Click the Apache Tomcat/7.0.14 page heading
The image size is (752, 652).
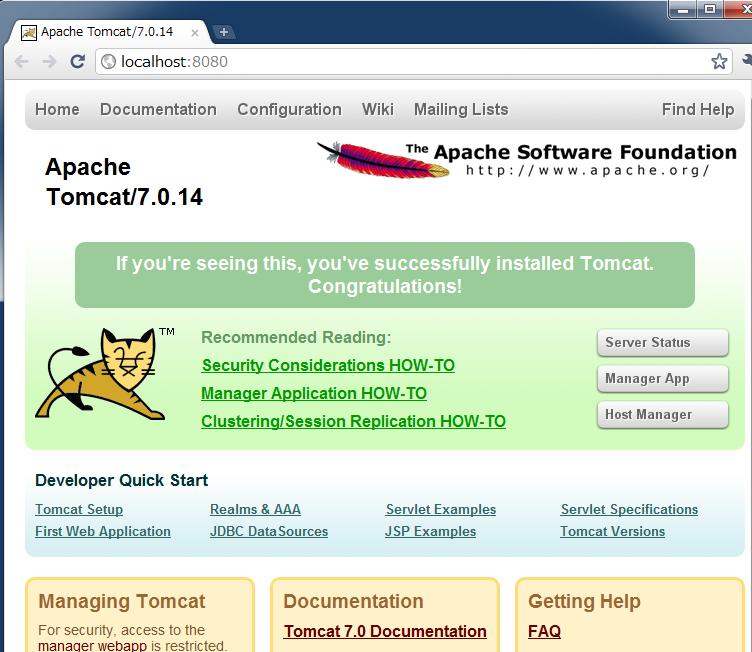point(124,182)
